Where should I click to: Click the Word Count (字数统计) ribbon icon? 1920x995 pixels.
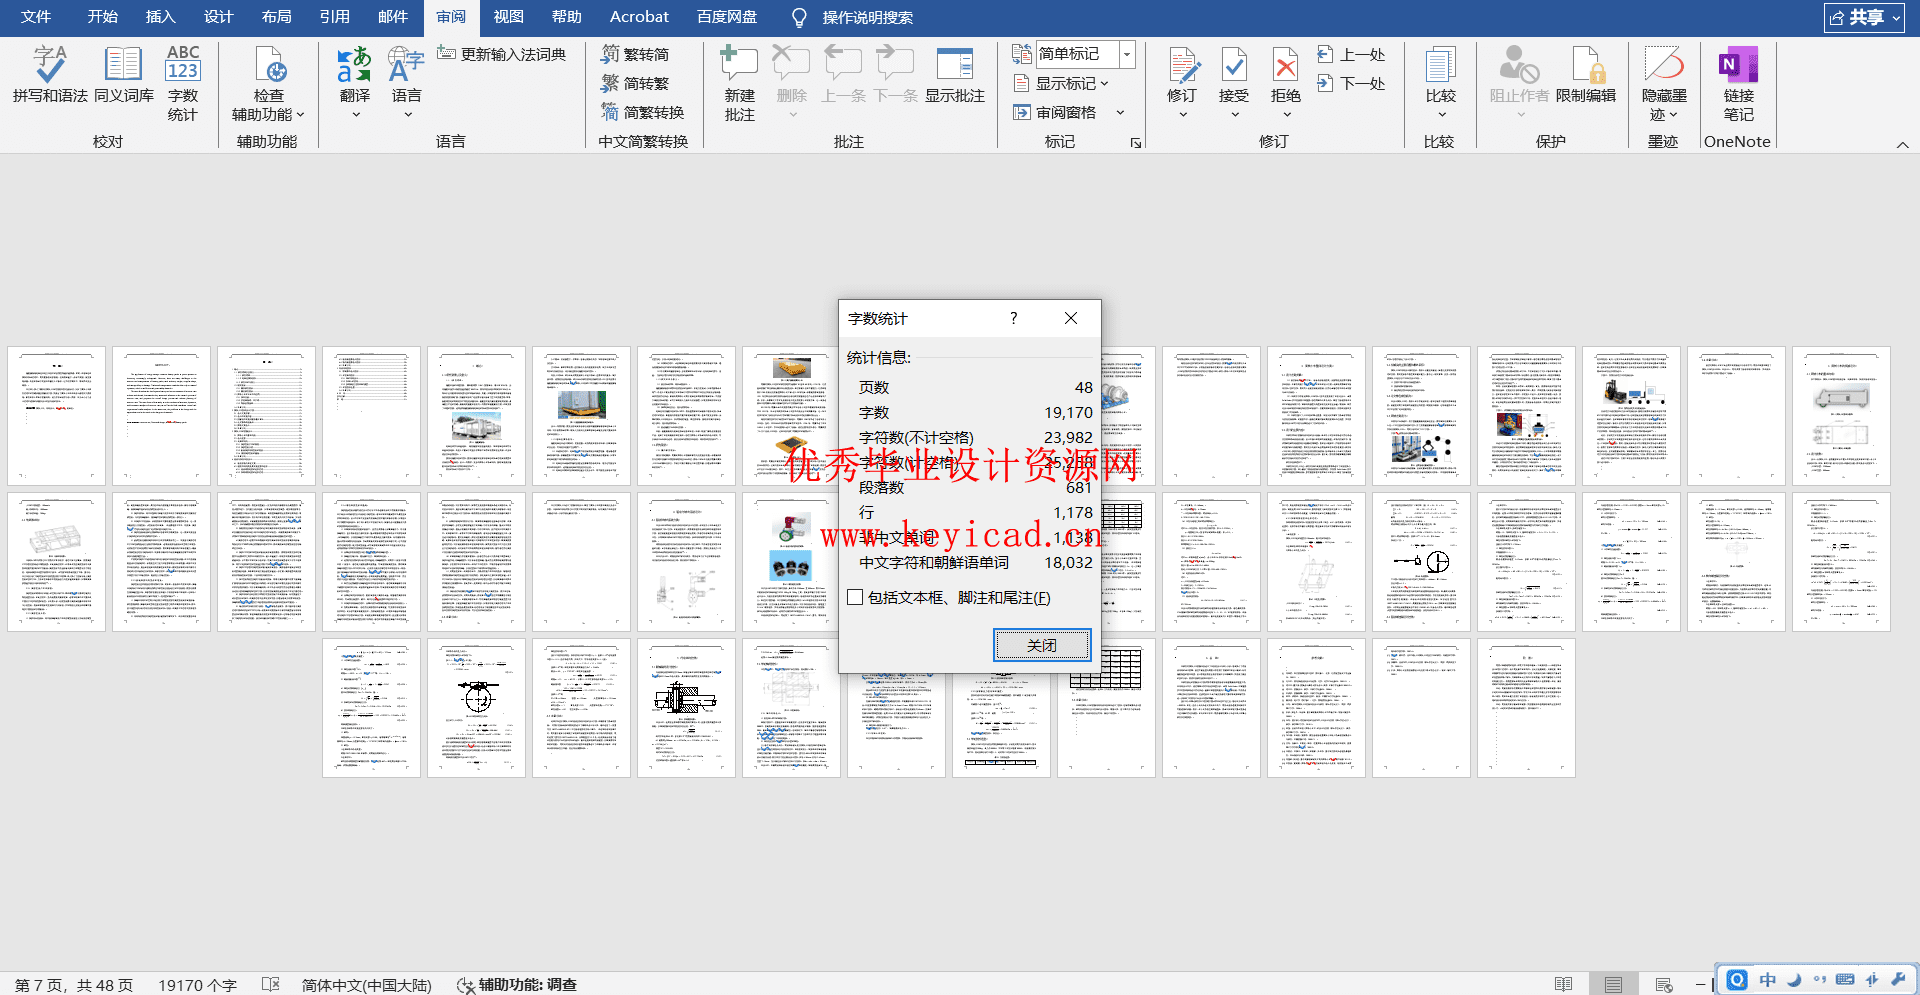(183, 84)
